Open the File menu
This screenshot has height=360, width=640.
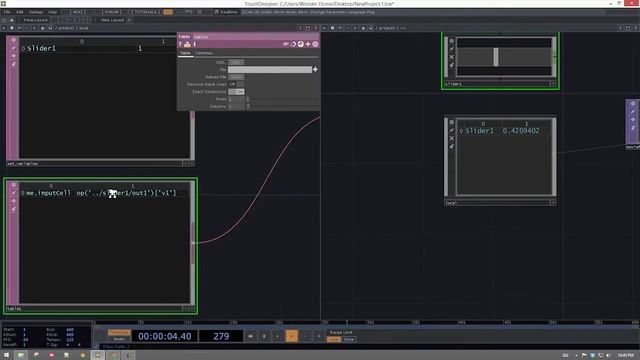click(7, 12)
